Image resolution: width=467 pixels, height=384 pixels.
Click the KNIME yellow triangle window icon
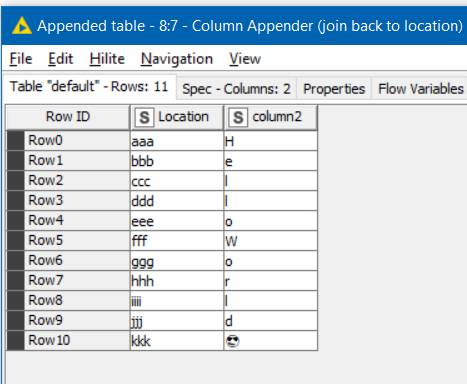pos(22,26)
